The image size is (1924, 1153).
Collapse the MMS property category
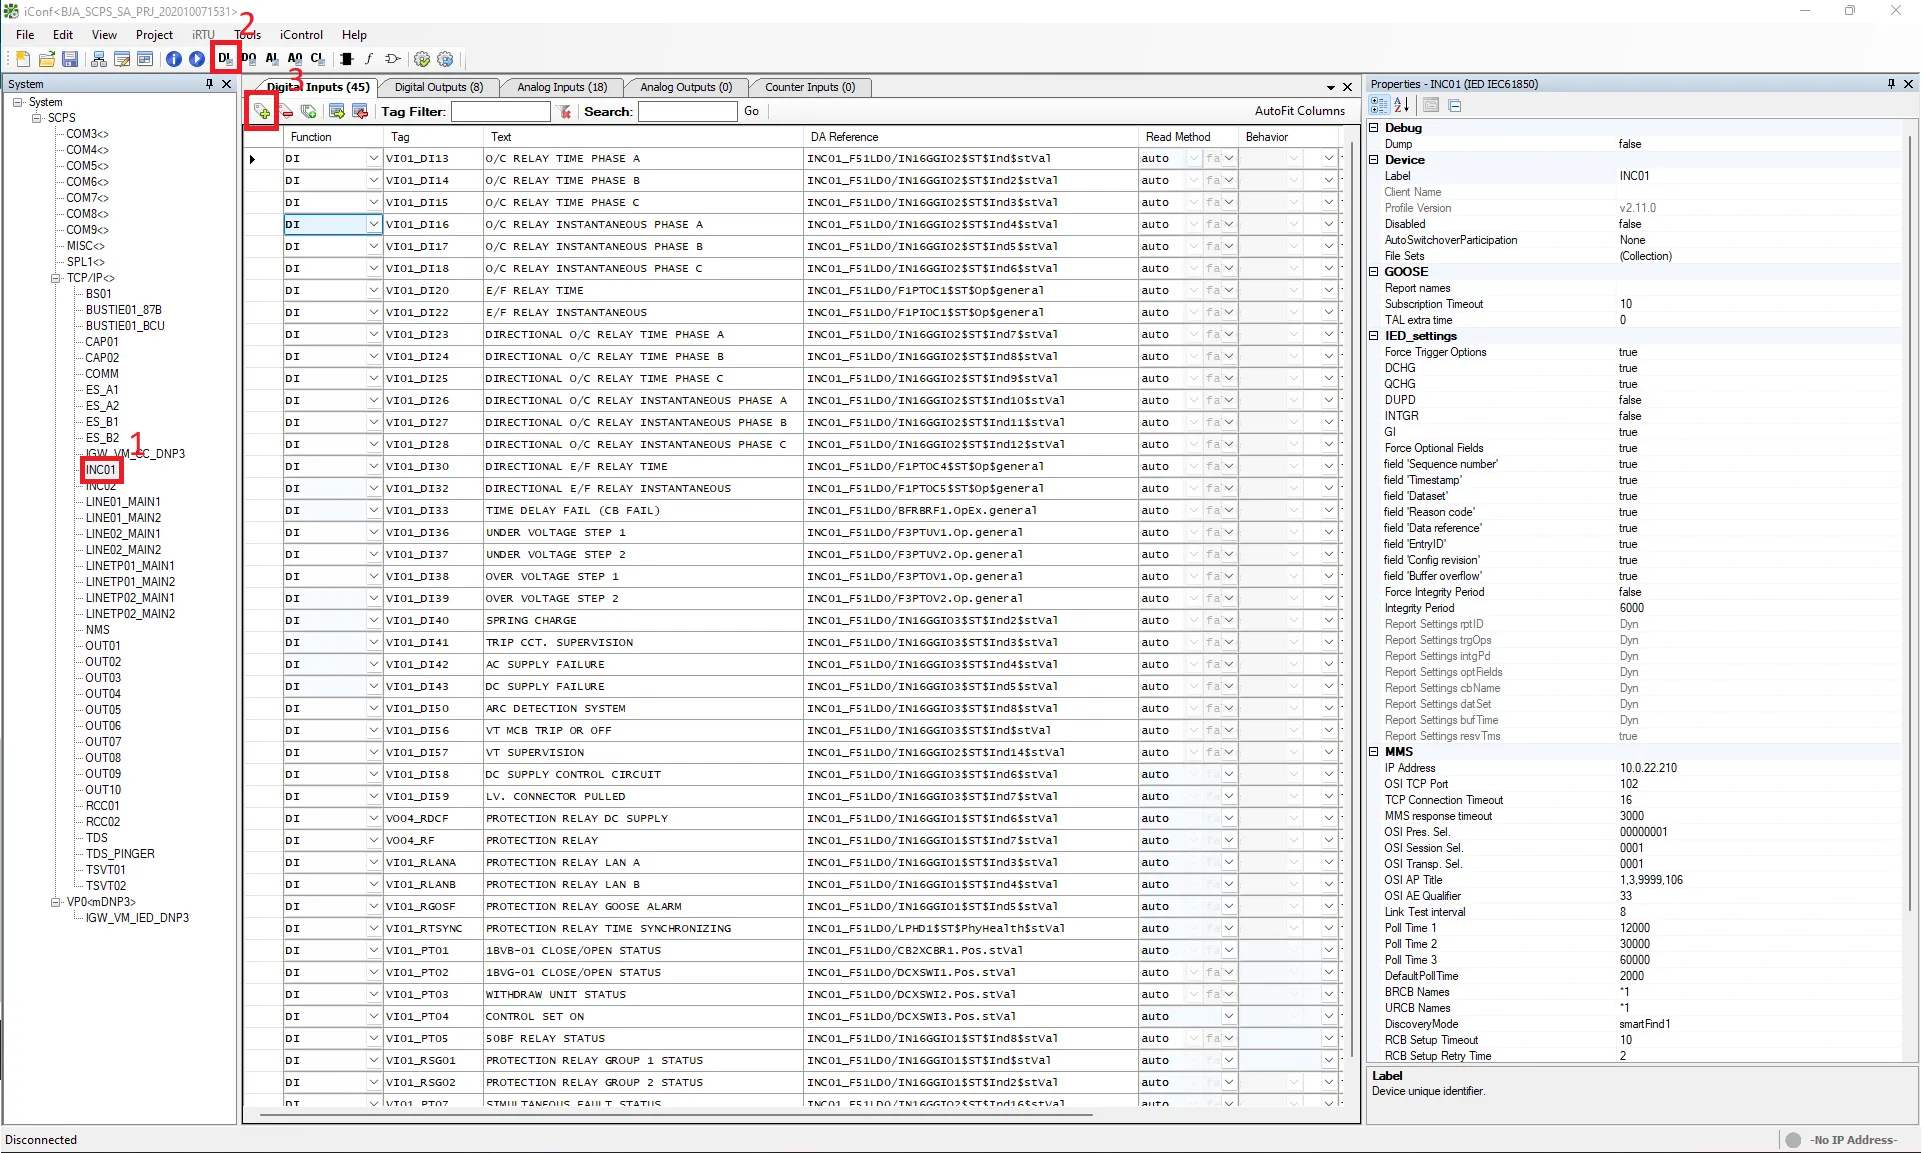tap(1374, 752)
